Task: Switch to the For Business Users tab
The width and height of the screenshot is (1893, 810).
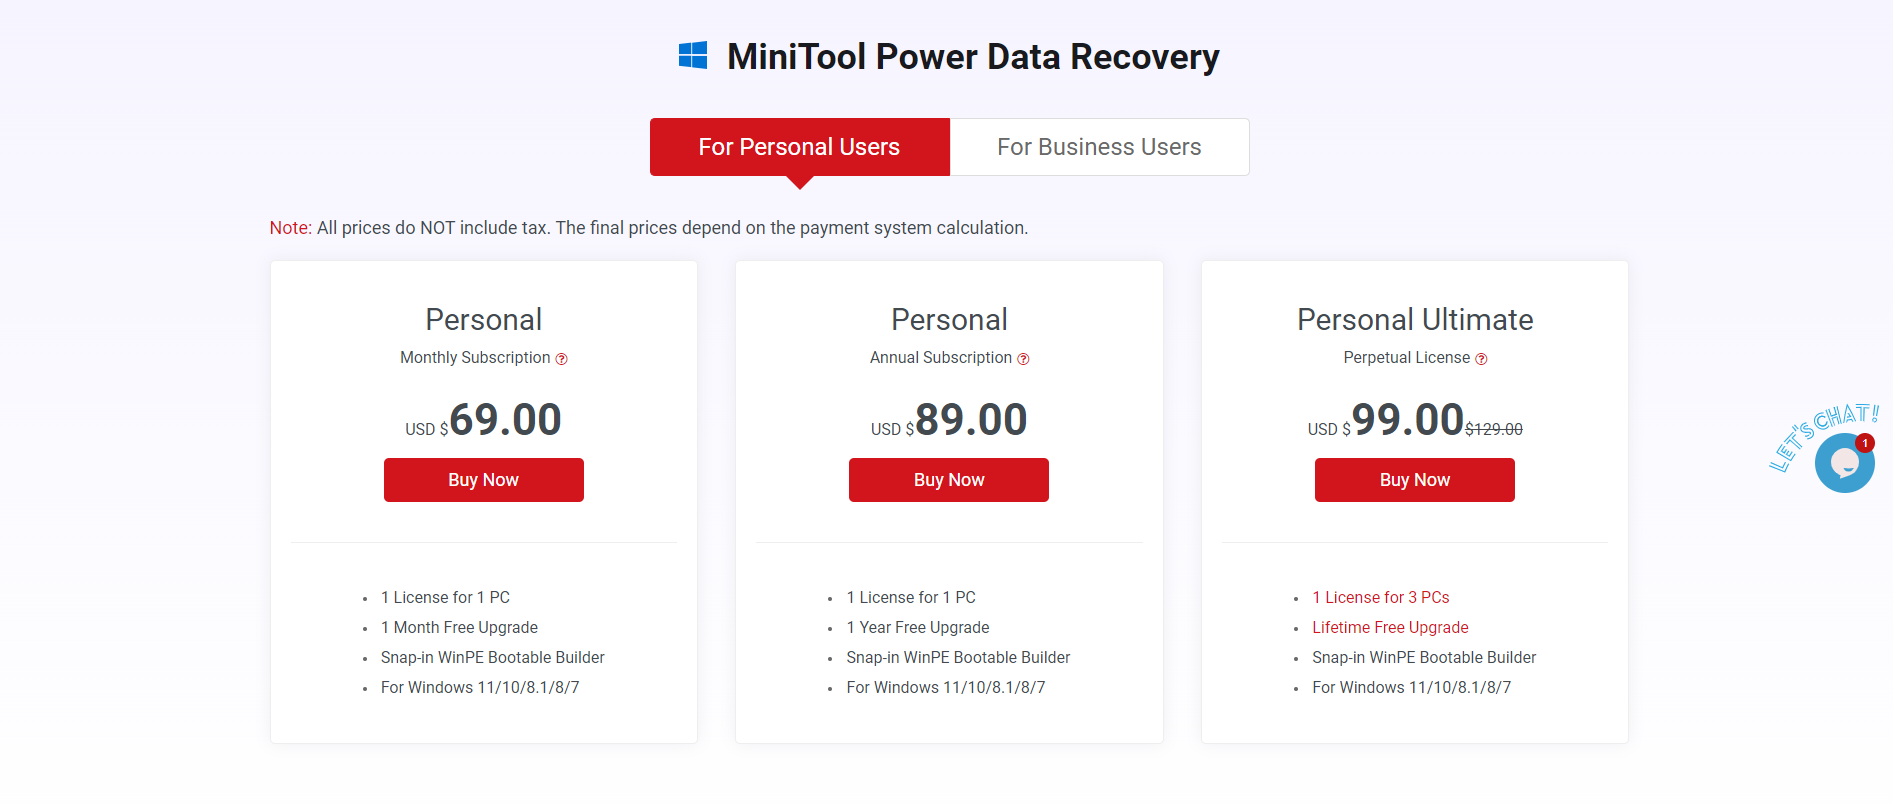Action: (x=1099, y=147)
